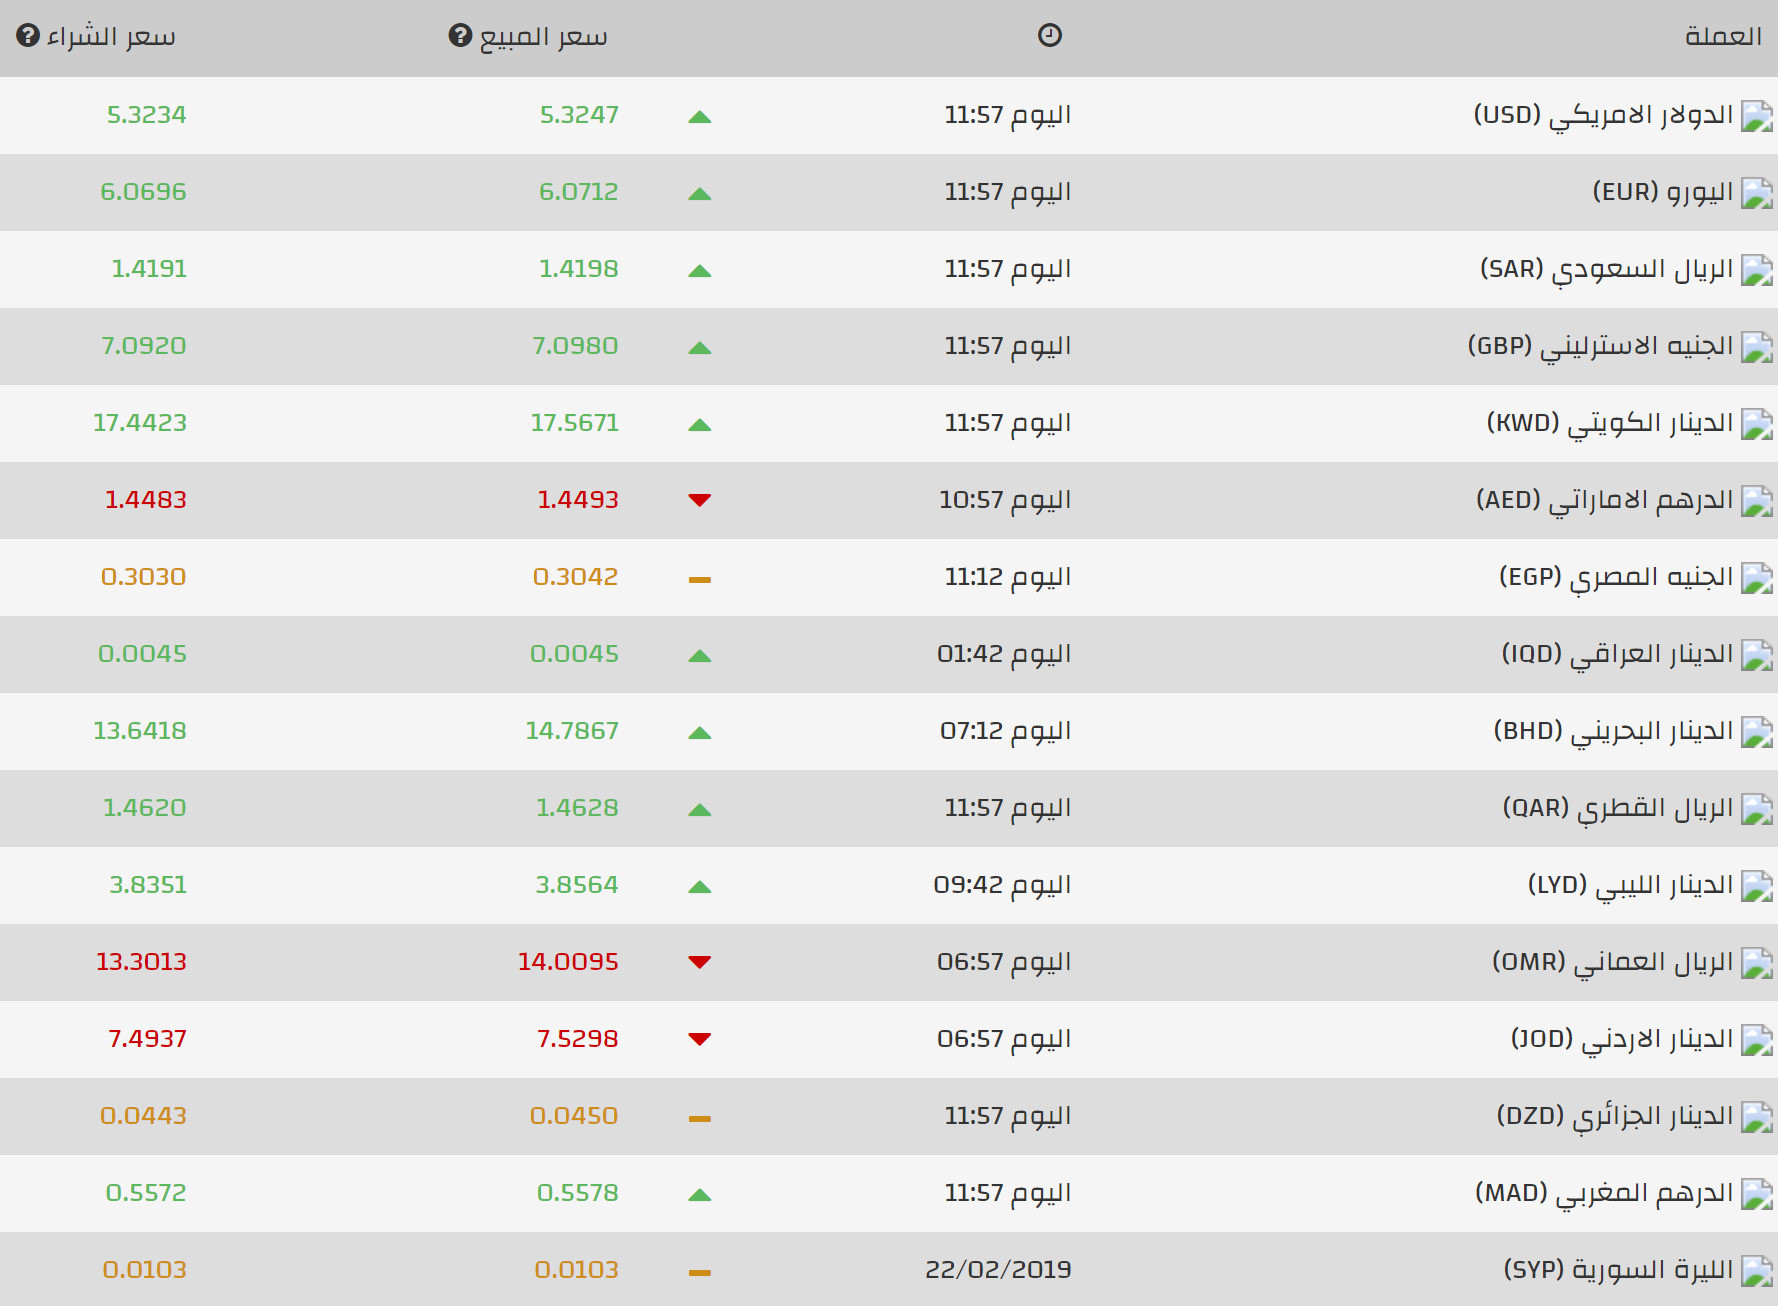Click the 22/02/2019 date in SYP row
The height and width of the screenshot is (1306, 1778).
998,1270
